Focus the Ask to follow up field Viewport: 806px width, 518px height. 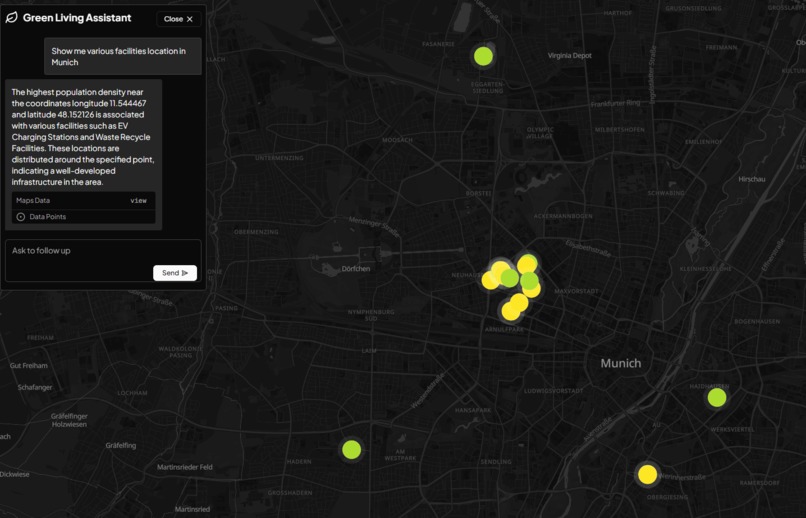pyautogui.click(x=103, y=260)
